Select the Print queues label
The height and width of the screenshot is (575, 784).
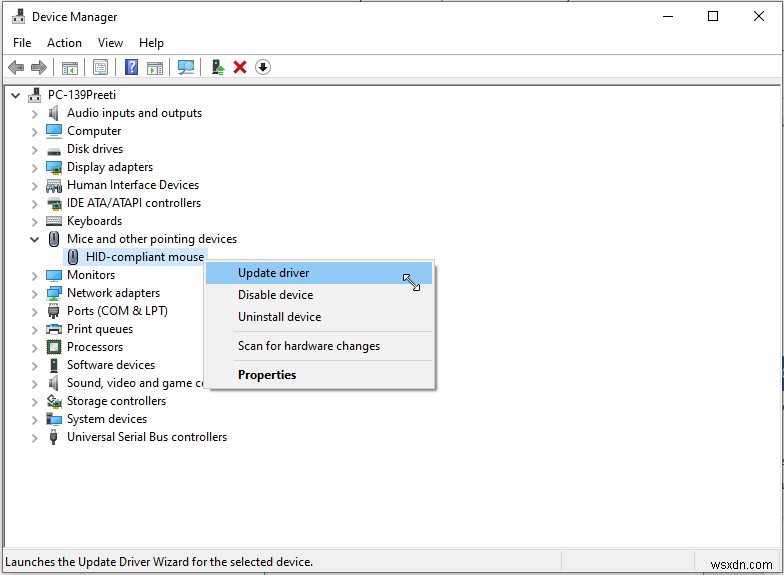(100, 329)
